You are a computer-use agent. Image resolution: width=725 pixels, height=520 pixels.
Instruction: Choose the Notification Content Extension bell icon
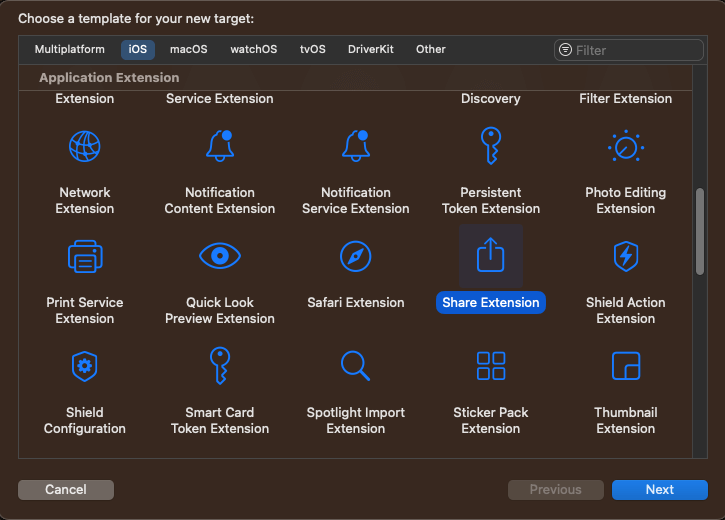(220, 146)
